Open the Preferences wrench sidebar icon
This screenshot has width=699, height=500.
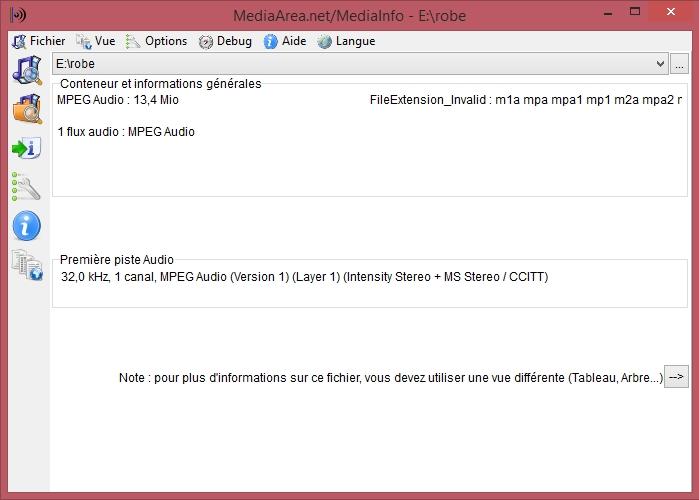tap(26, 186)
